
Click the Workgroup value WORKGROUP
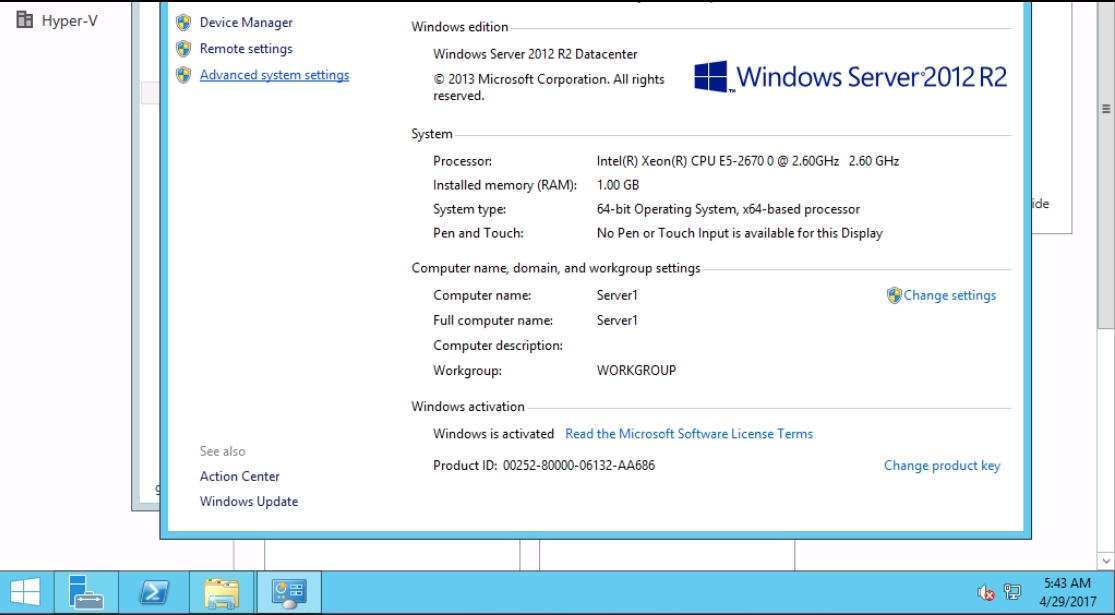(636, 370)
